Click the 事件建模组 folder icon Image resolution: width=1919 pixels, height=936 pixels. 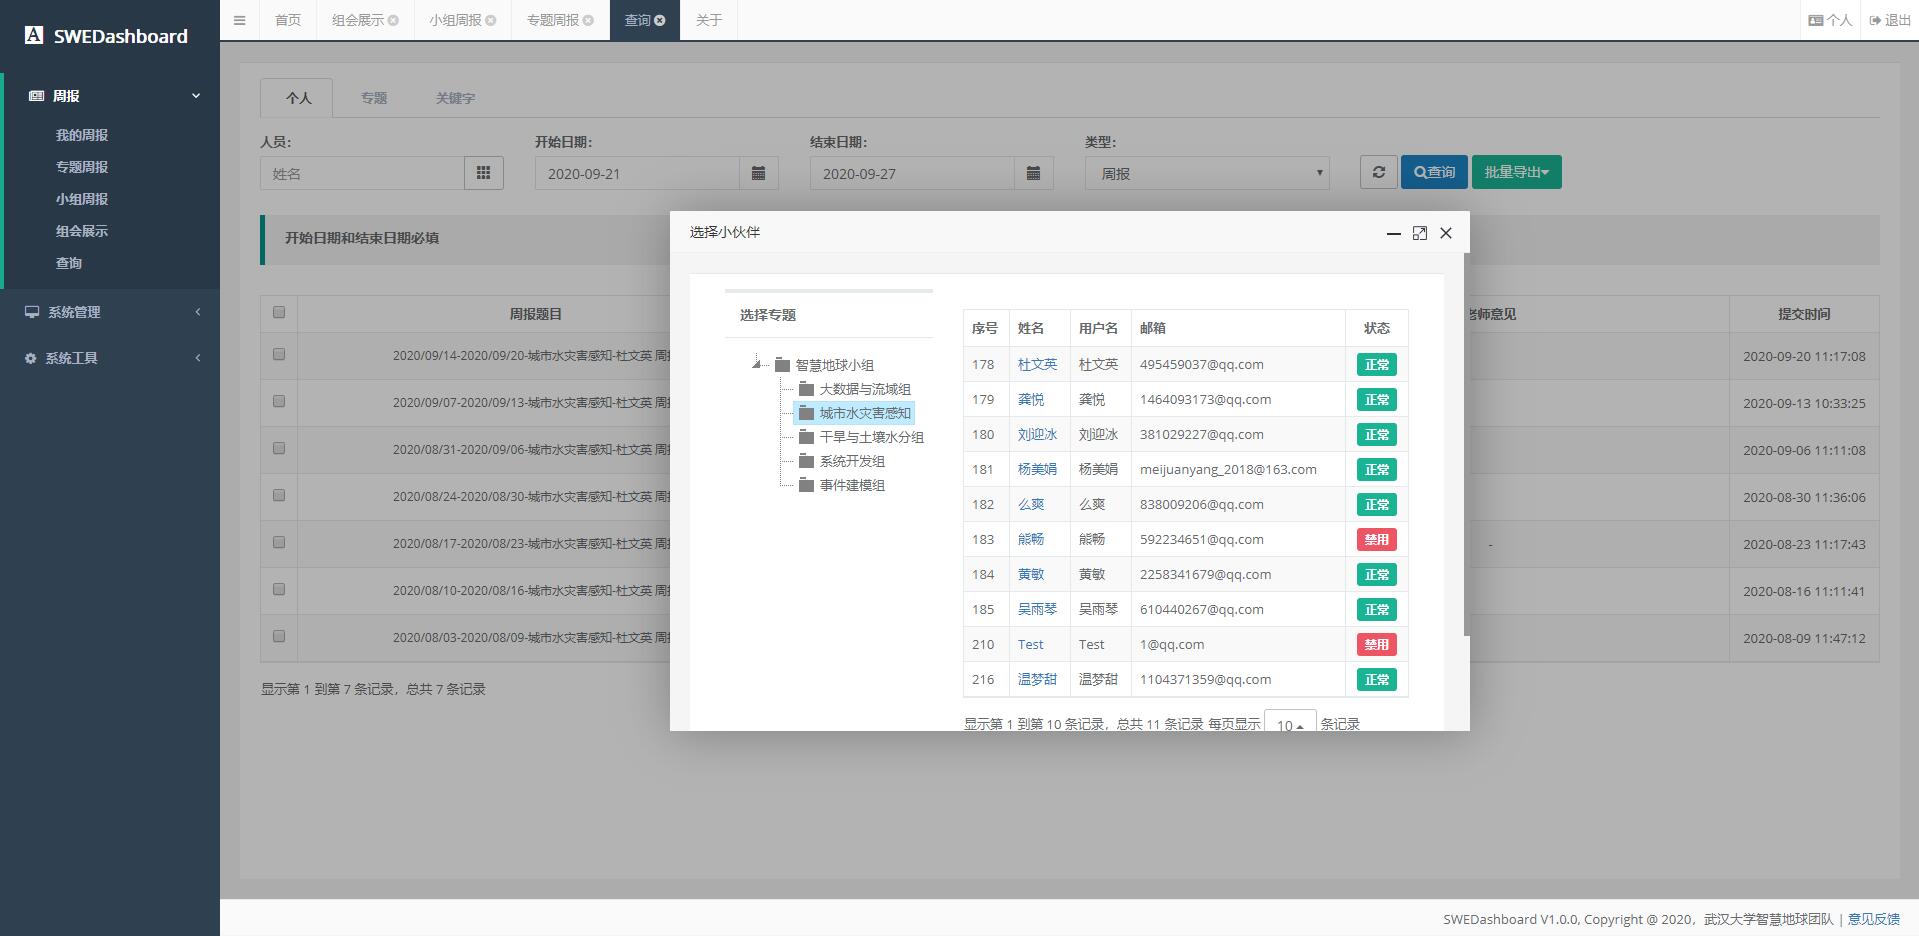click(x=807, y=484)
